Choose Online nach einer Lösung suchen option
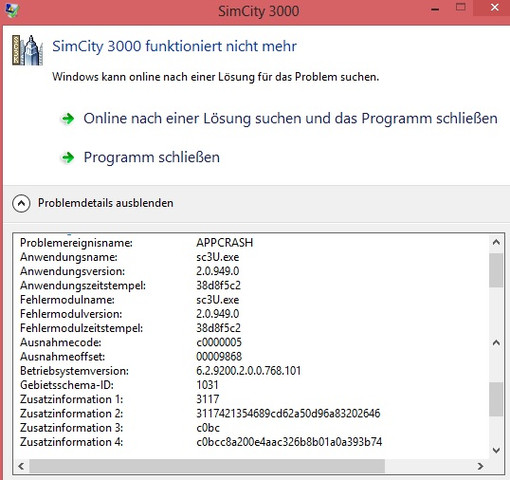 [x=290, y=118]
